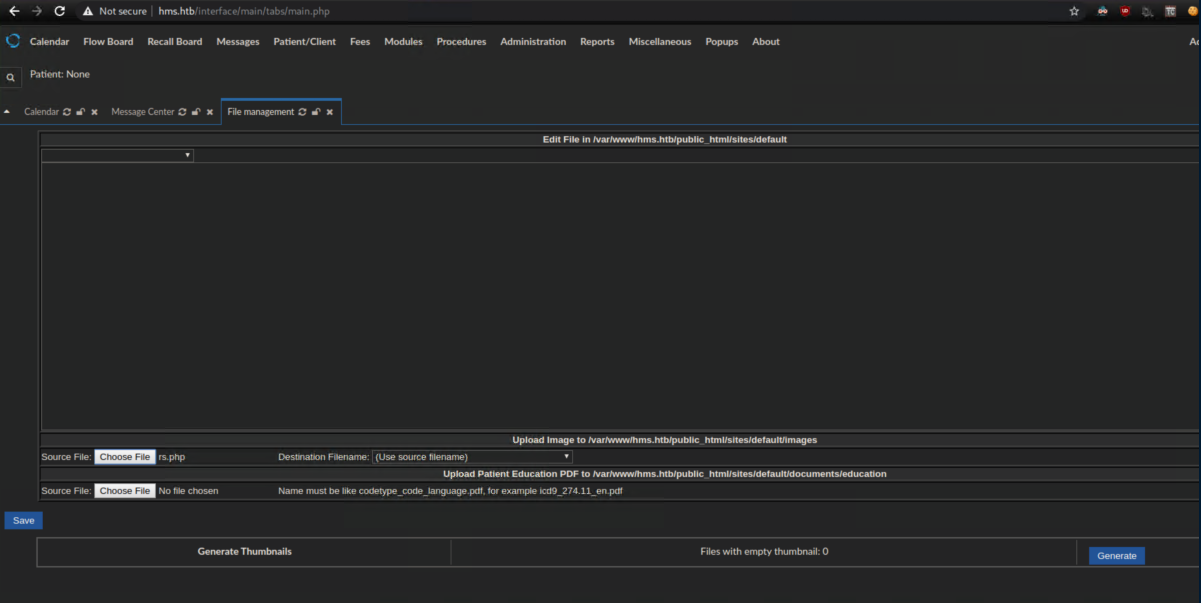Open the Administration menu
The image size is (1201, 603).
tap(532, 42)
